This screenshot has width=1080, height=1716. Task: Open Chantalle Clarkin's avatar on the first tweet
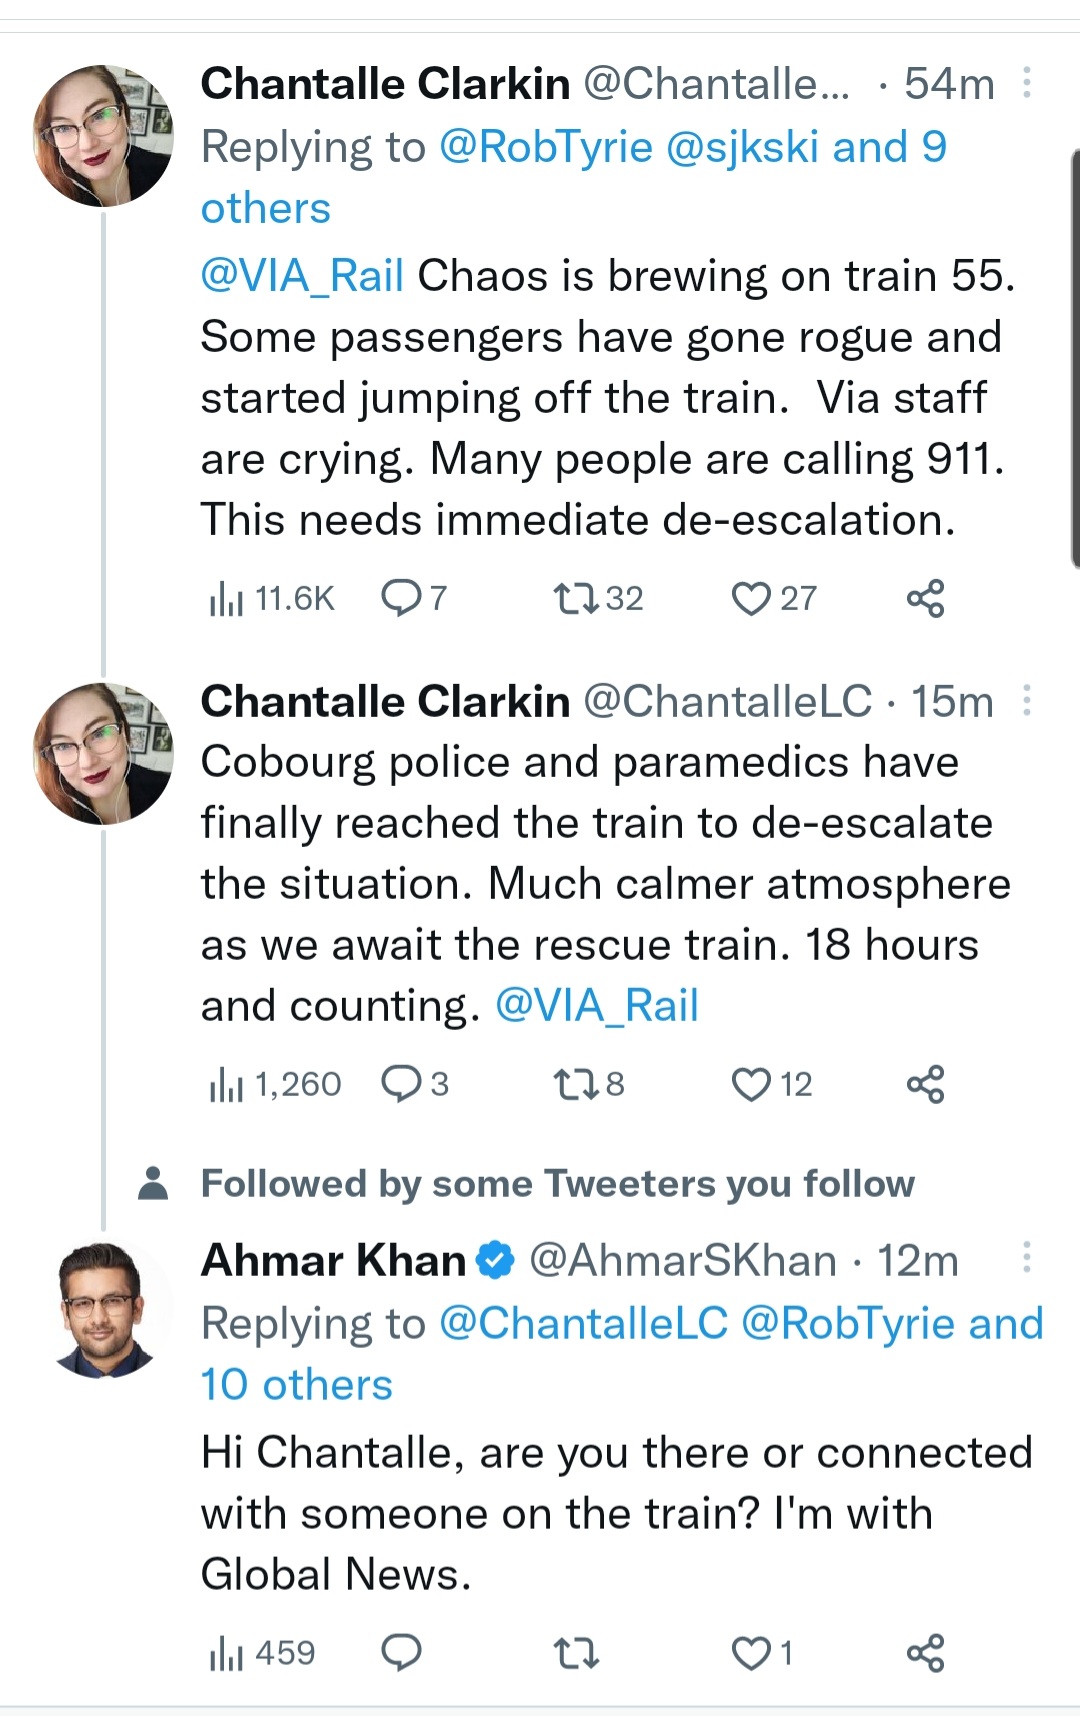pyautogui.click(x=103, y=136)
